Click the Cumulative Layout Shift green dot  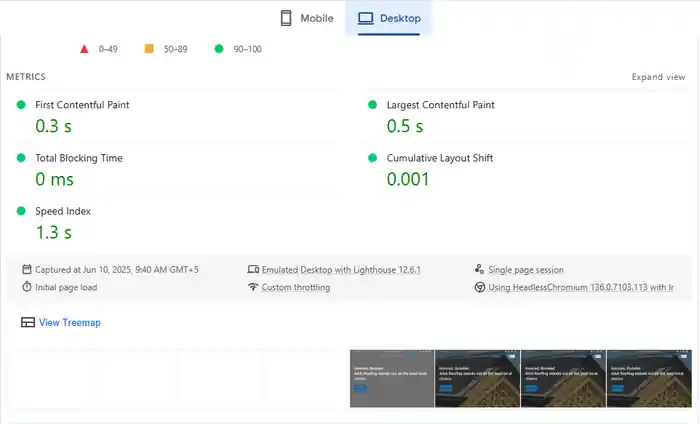[x=372, y=158]
